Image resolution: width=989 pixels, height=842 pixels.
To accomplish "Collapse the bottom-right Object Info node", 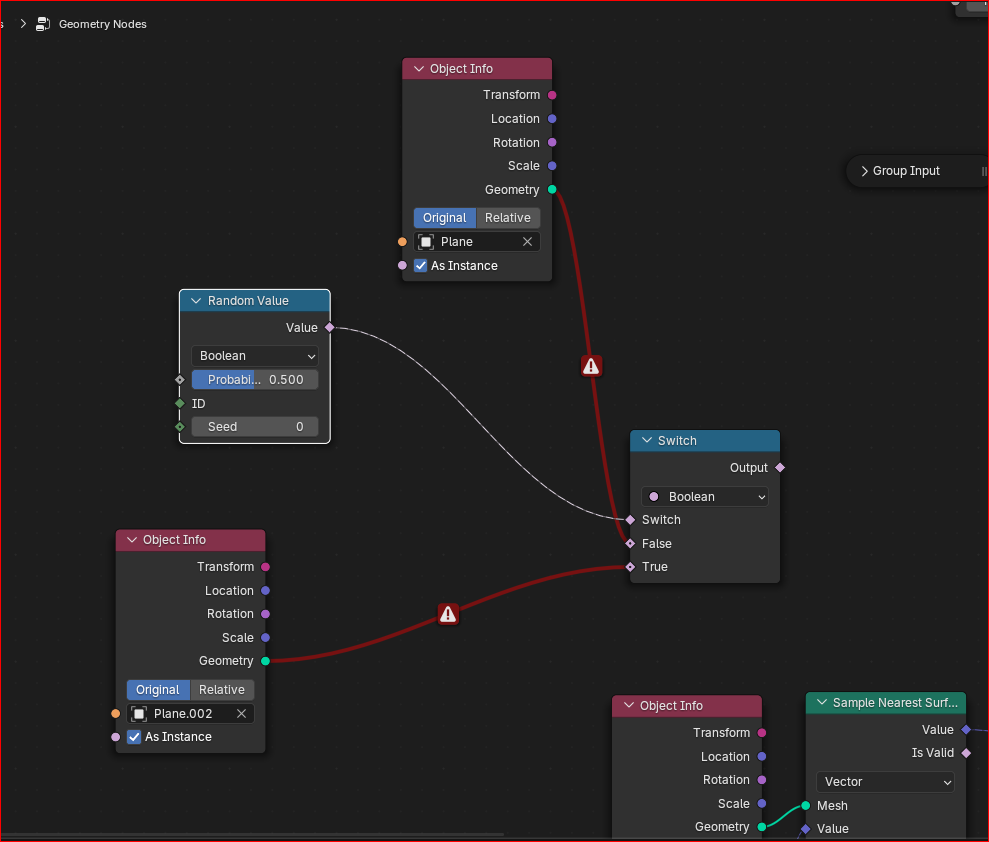I will (629, 705).
